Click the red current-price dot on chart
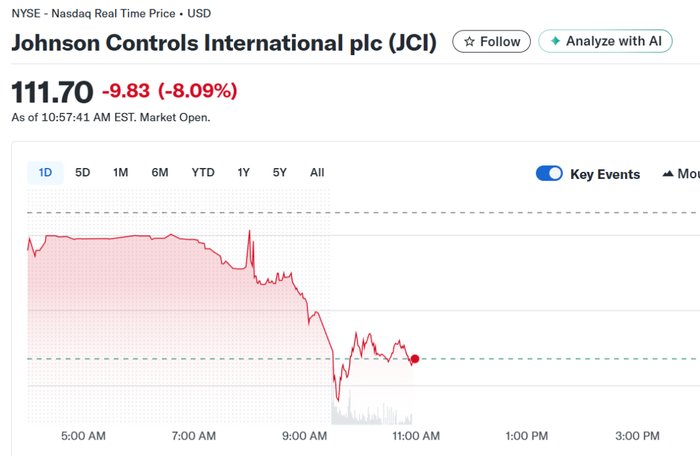Screen dimensions: 700x456 [x=415, y=359]
